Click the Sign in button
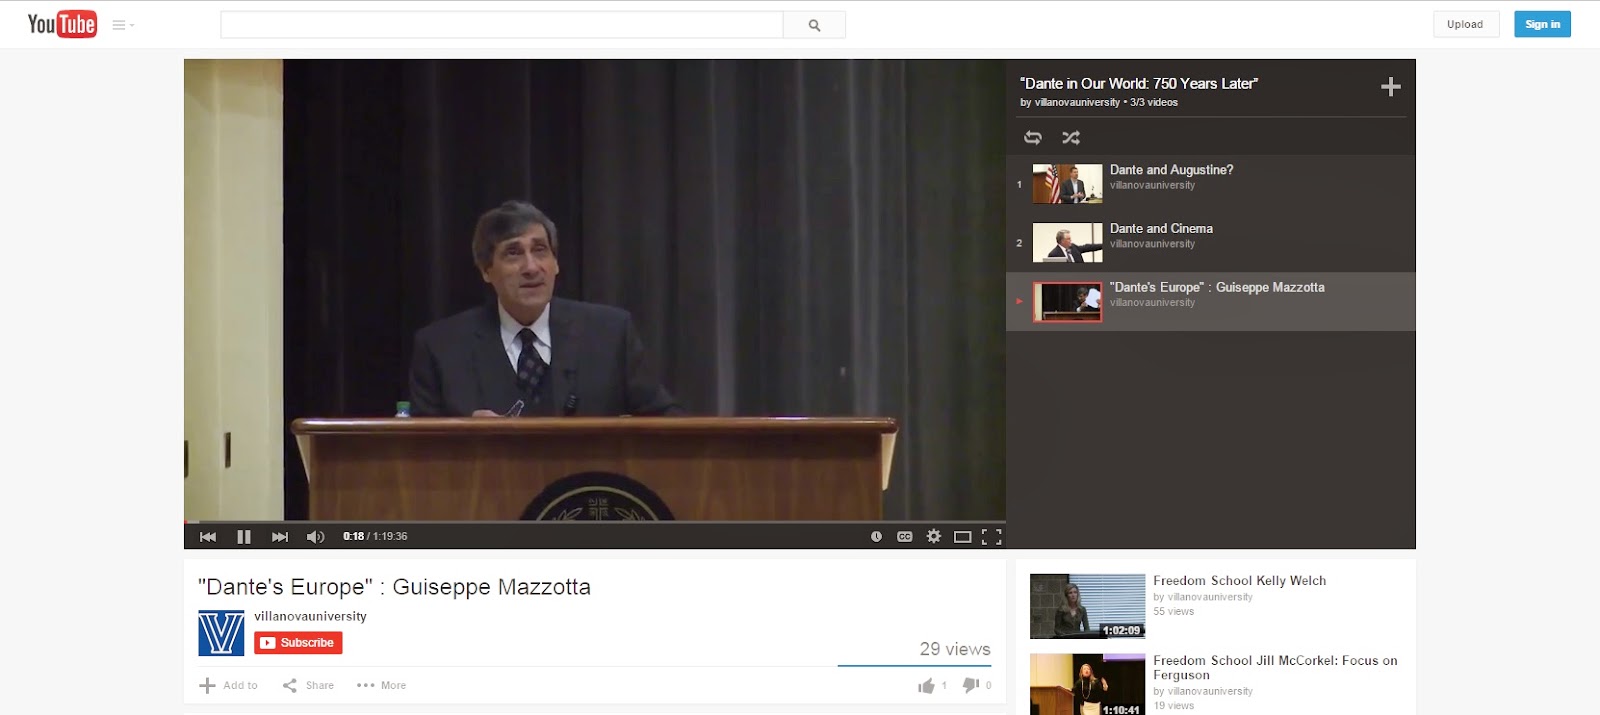The image size is (1600, 715). point(1542,24)
